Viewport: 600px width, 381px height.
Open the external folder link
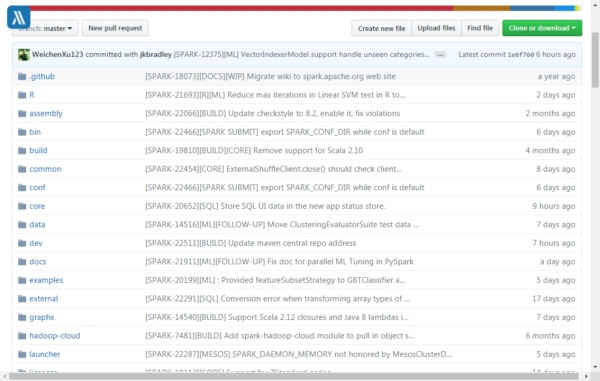[44, 299]
